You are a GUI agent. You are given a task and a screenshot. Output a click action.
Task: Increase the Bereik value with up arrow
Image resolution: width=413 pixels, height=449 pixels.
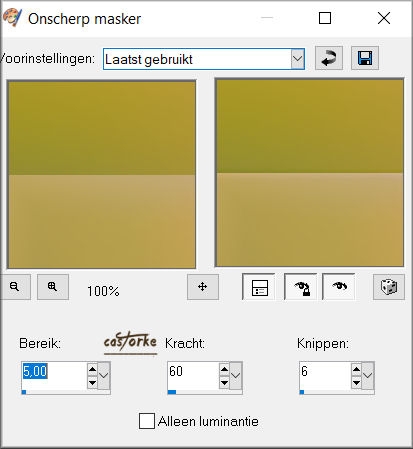pyautogui.click(x=92, y=369)
